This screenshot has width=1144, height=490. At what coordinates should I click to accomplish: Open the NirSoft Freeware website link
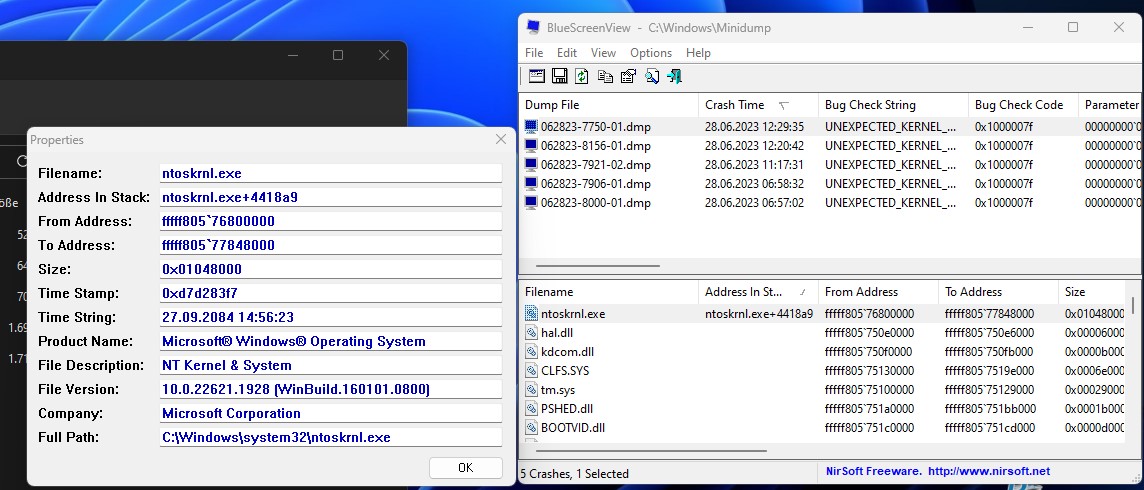click(x=938, y=471)
